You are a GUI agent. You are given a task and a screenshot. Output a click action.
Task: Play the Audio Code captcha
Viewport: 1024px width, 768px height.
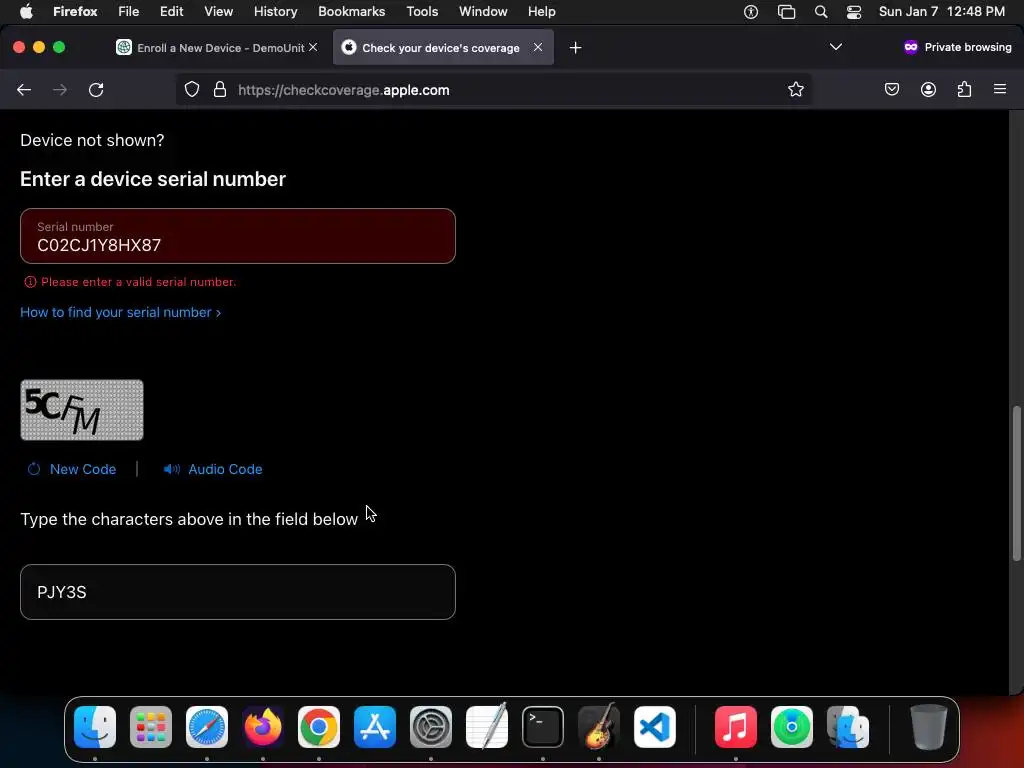point(213,469)
